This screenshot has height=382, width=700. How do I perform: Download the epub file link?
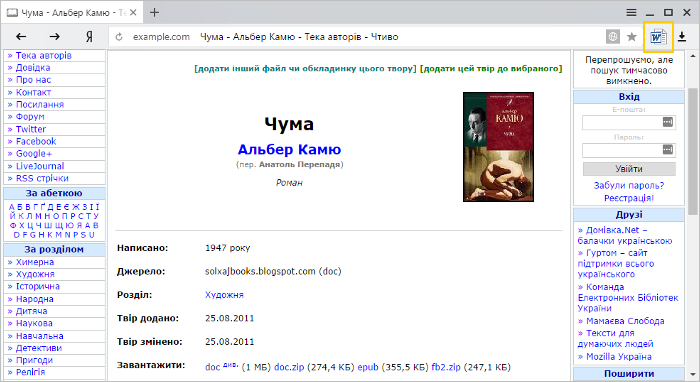tap(368, 367)
